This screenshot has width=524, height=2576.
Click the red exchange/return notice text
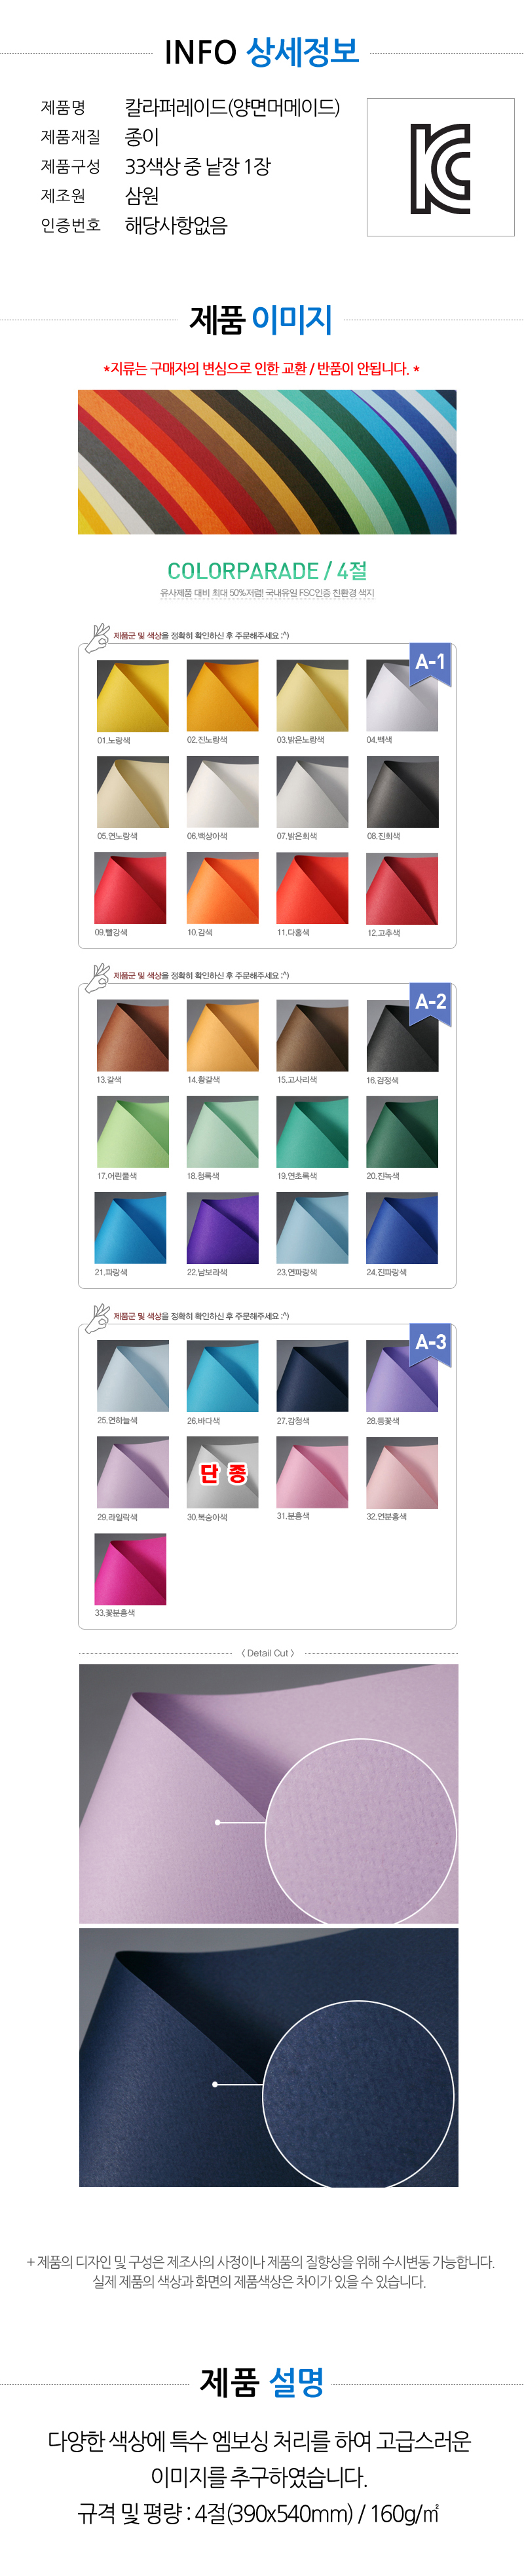[x=261, y=369]
